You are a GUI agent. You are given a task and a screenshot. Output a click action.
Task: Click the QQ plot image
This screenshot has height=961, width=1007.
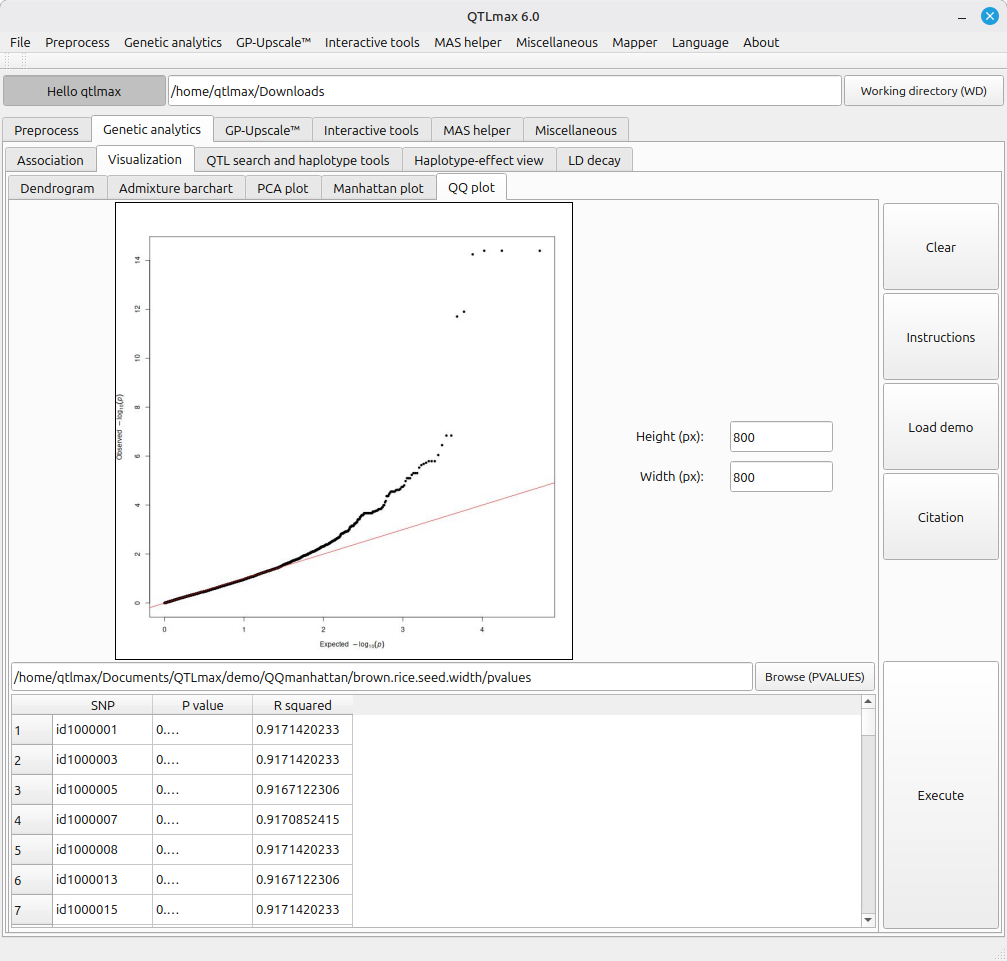click(x=344, y=431)
